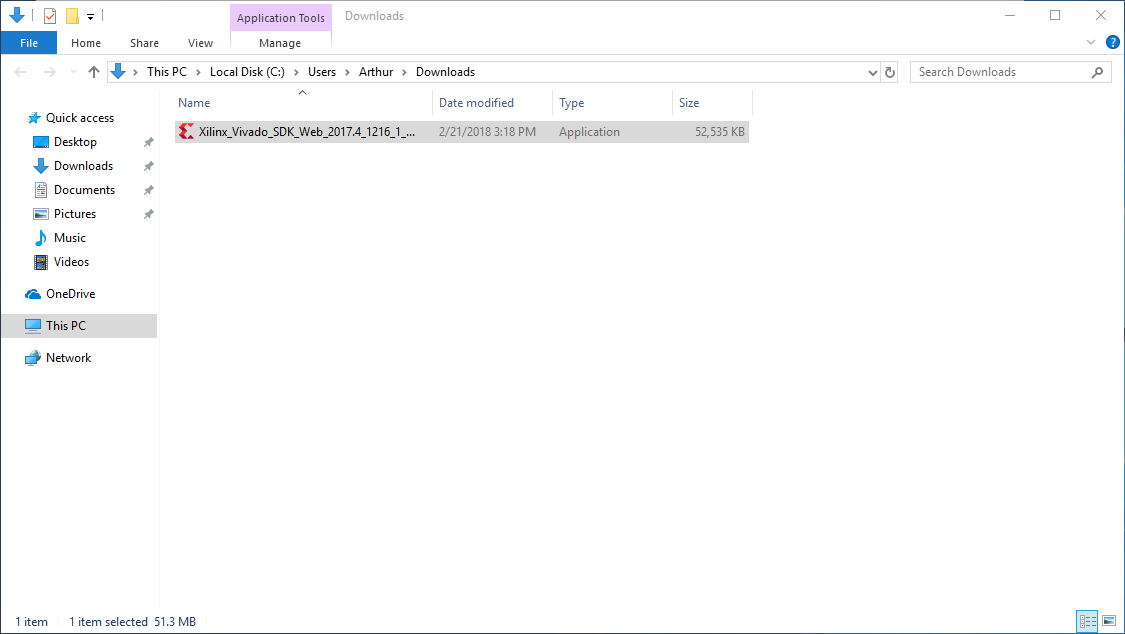
Task: Click the New folder quick access icon
Action: (72, 15)
